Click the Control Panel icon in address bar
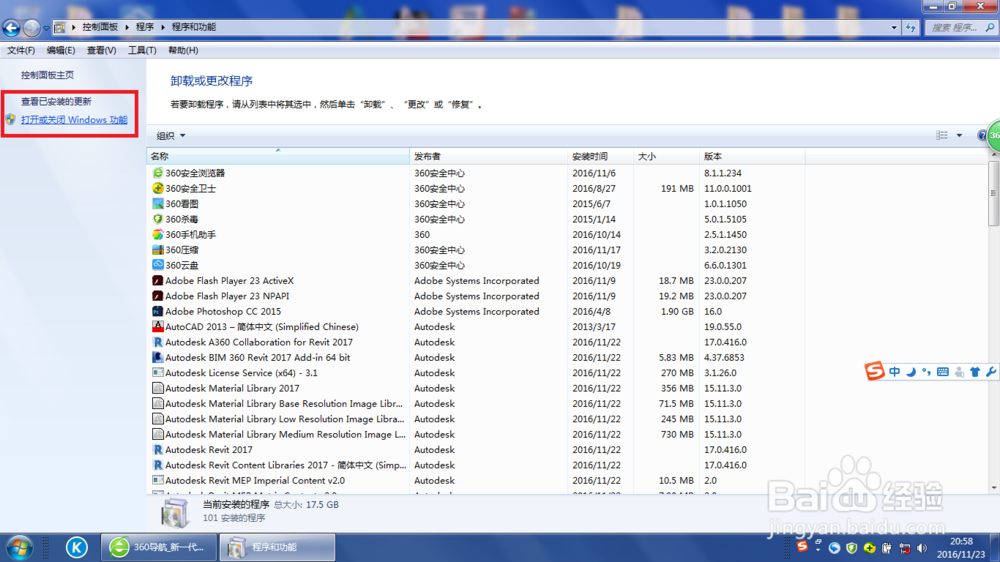 coord(60,27)
